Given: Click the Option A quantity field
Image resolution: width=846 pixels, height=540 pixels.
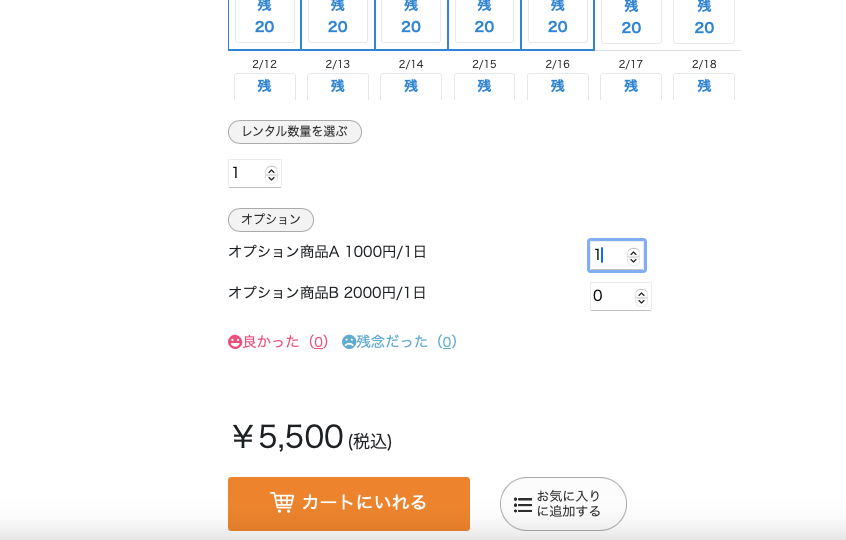Looking at the screenshot, I should (x=607, y=256).
